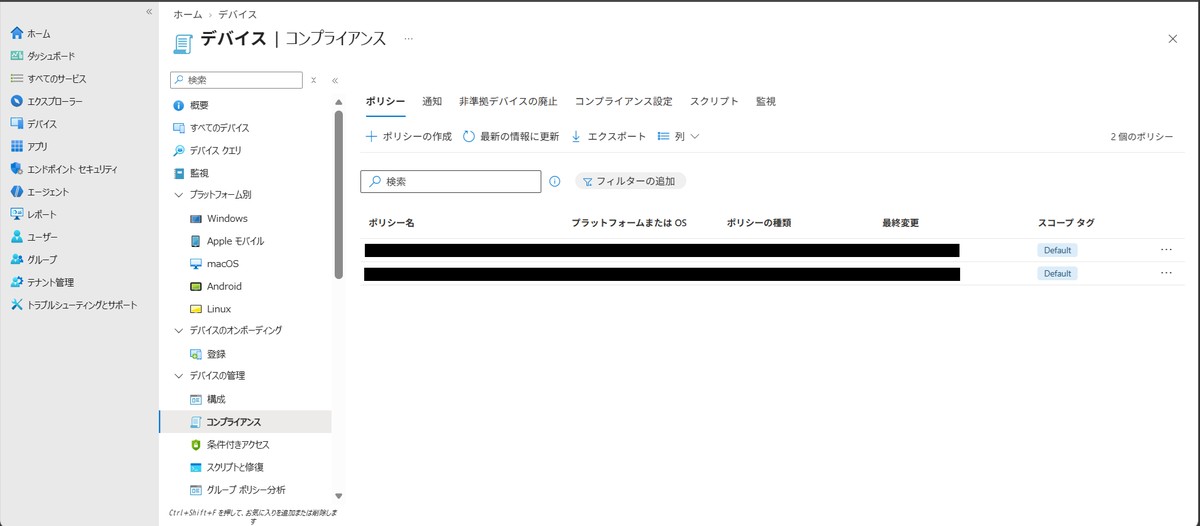
Task: Click the デバイス クエリ search icon
Action: pos(179,150)
